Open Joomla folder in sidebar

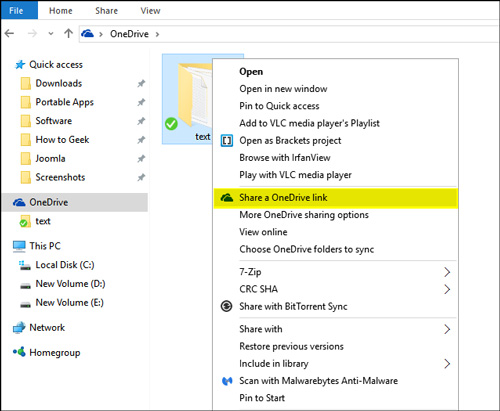tap(50, 158)
